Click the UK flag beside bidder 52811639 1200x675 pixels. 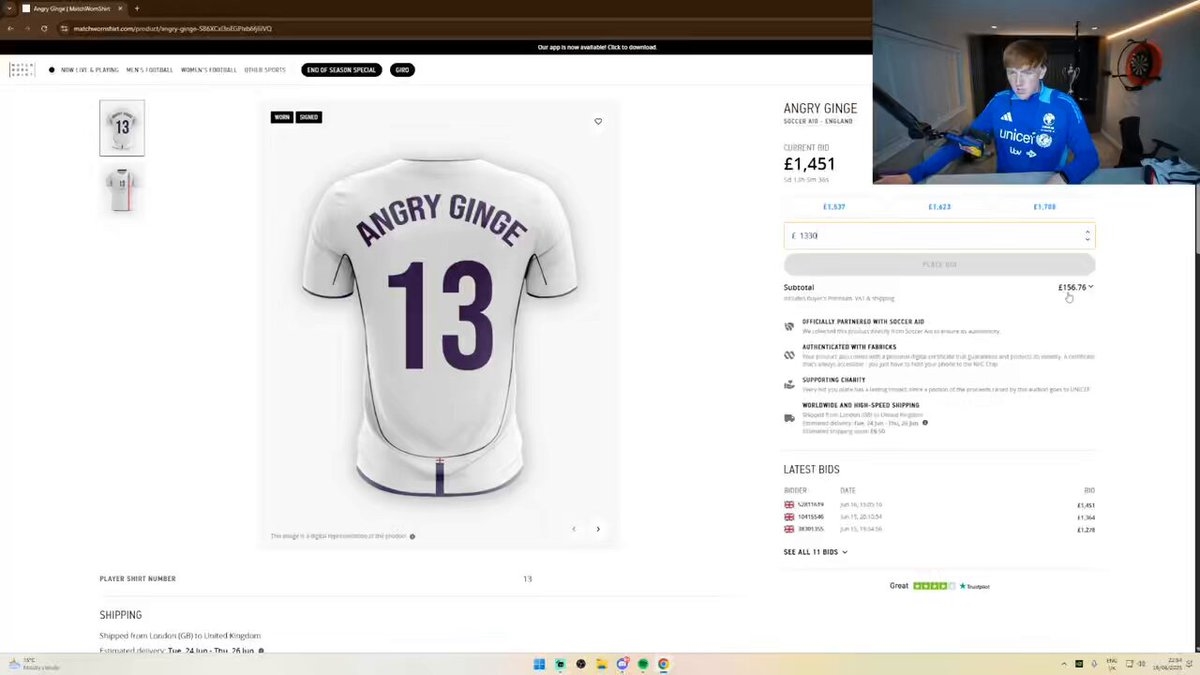789,505
